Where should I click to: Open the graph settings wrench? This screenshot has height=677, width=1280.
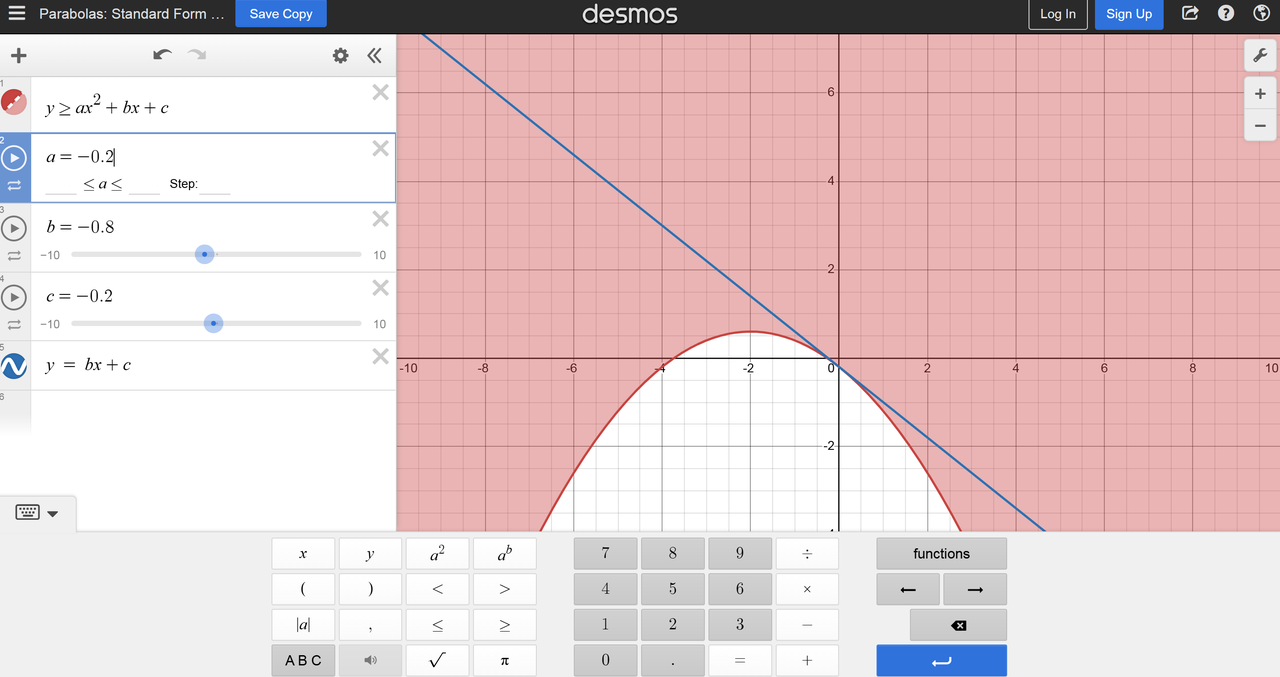[1259, 56]
